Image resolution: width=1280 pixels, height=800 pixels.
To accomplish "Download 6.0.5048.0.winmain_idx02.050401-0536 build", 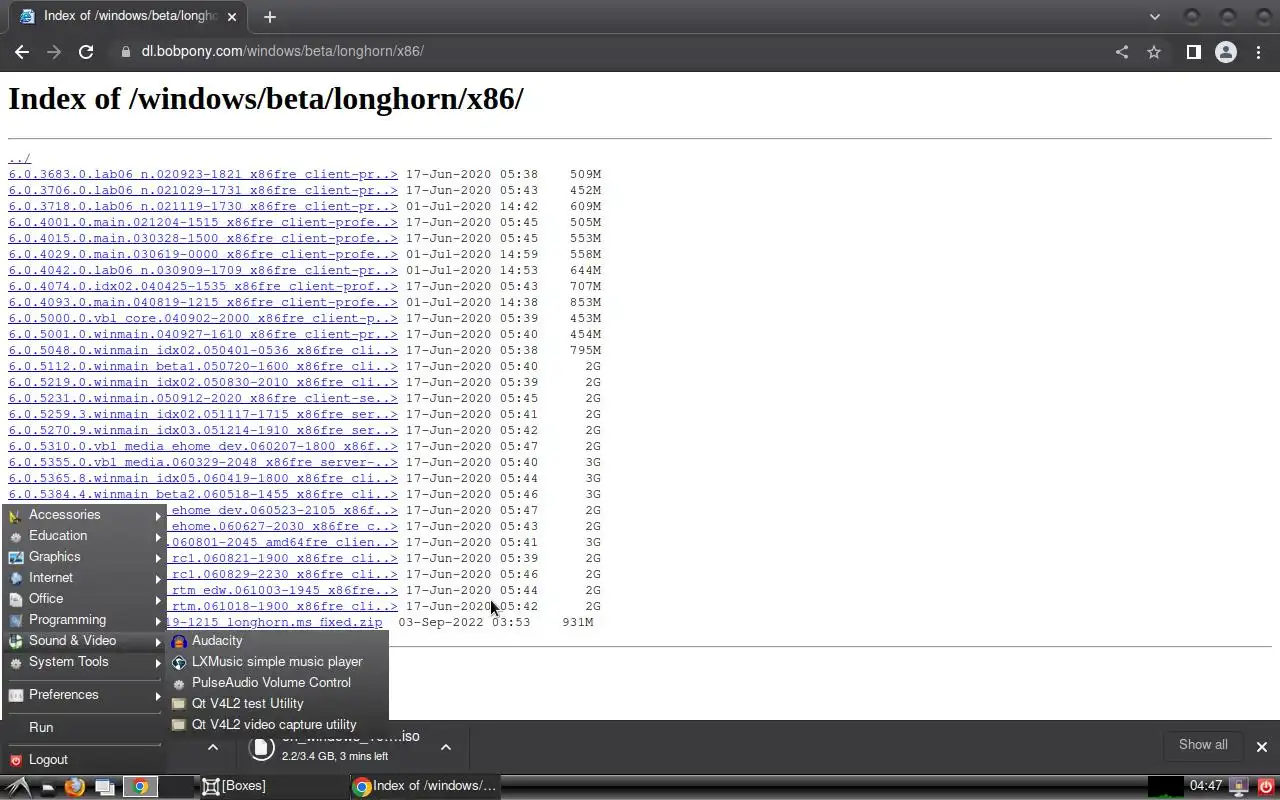I will click(203, 350).
